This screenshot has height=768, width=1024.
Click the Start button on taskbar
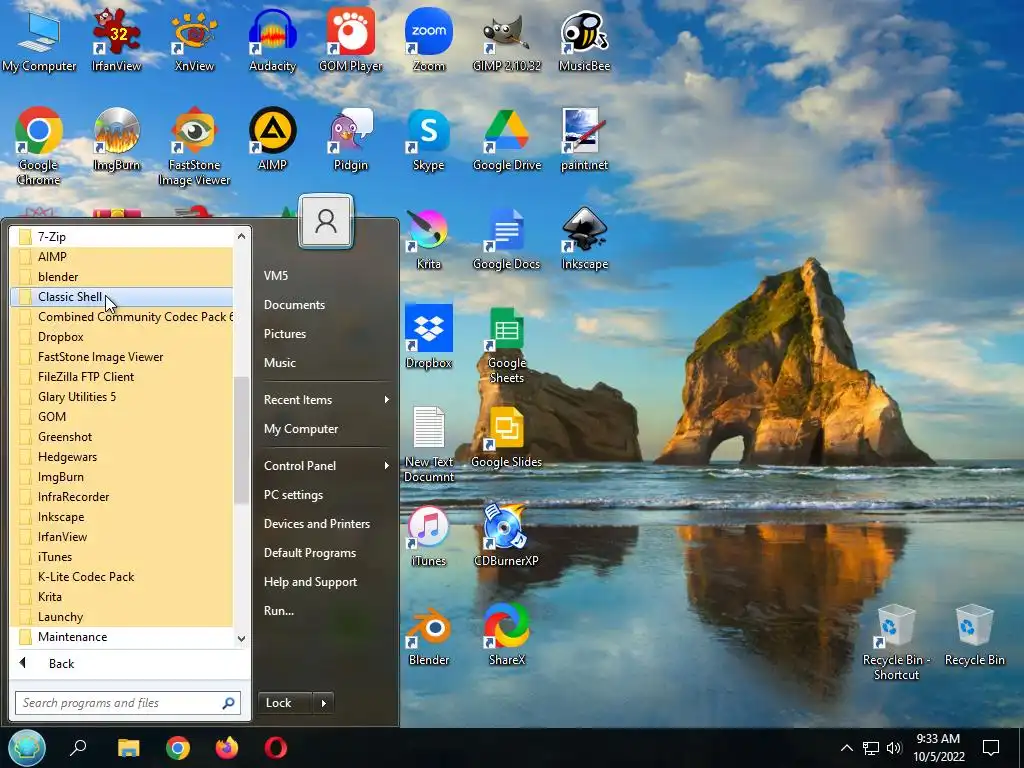click(x=27, y=748)
